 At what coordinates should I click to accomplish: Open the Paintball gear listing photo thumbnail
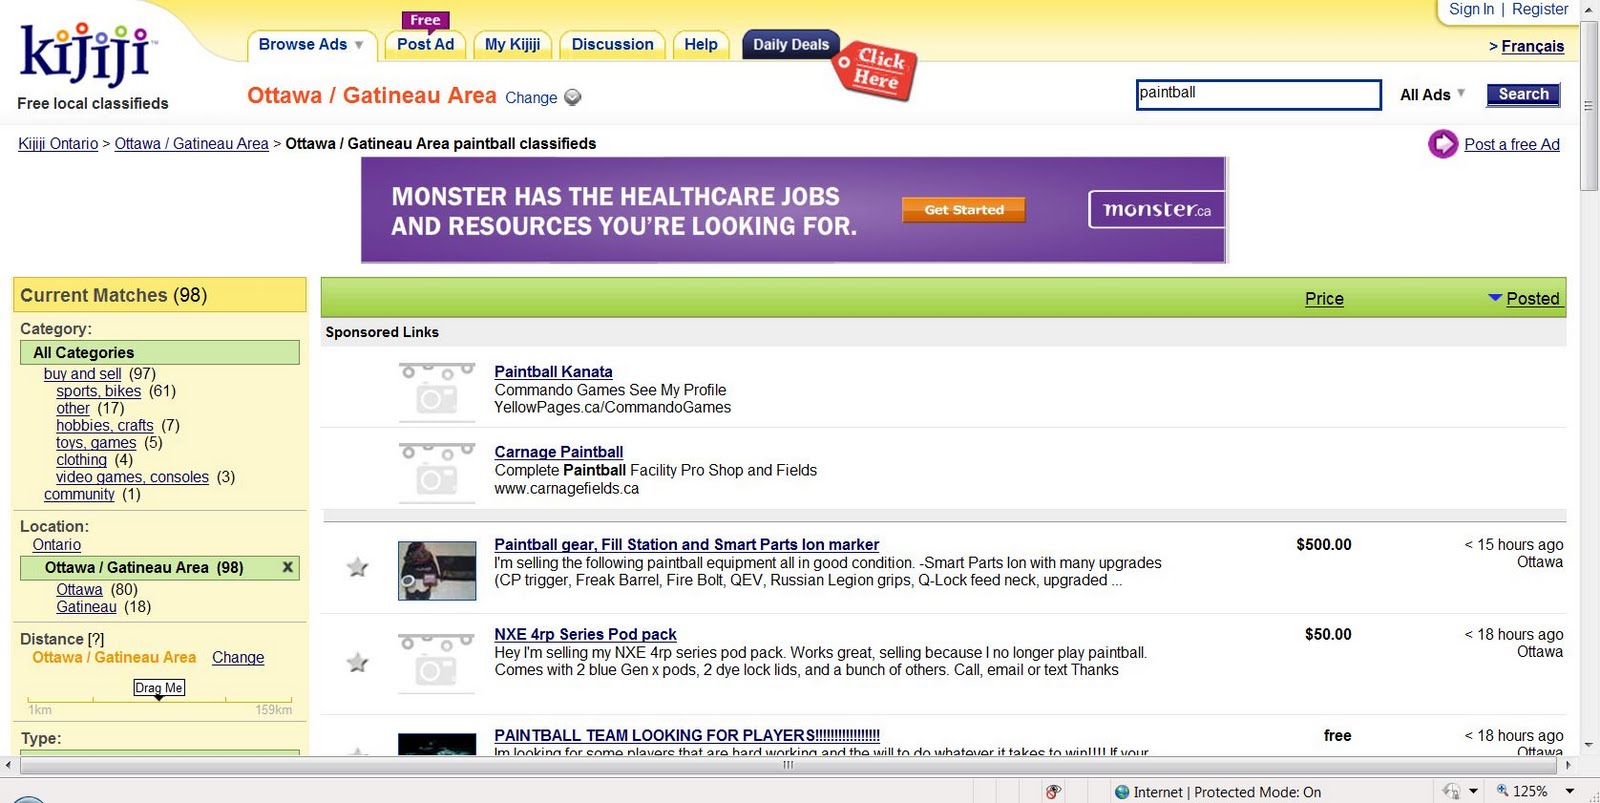[437, 571]
